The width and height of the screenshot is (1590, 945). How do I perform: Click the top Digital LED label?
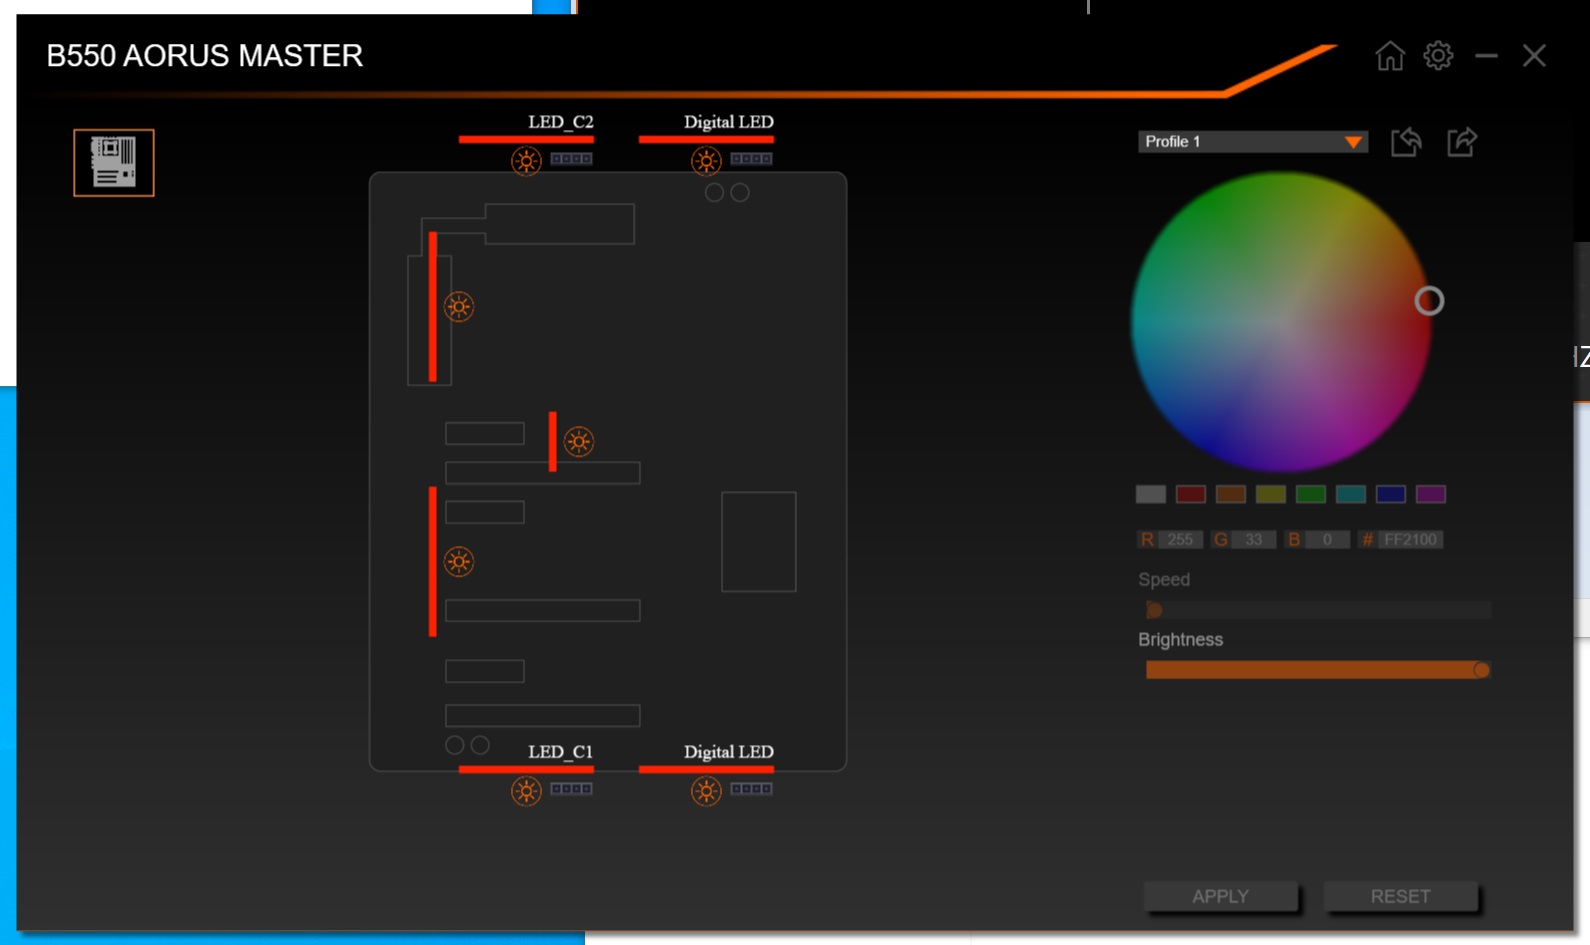[729, 122]
